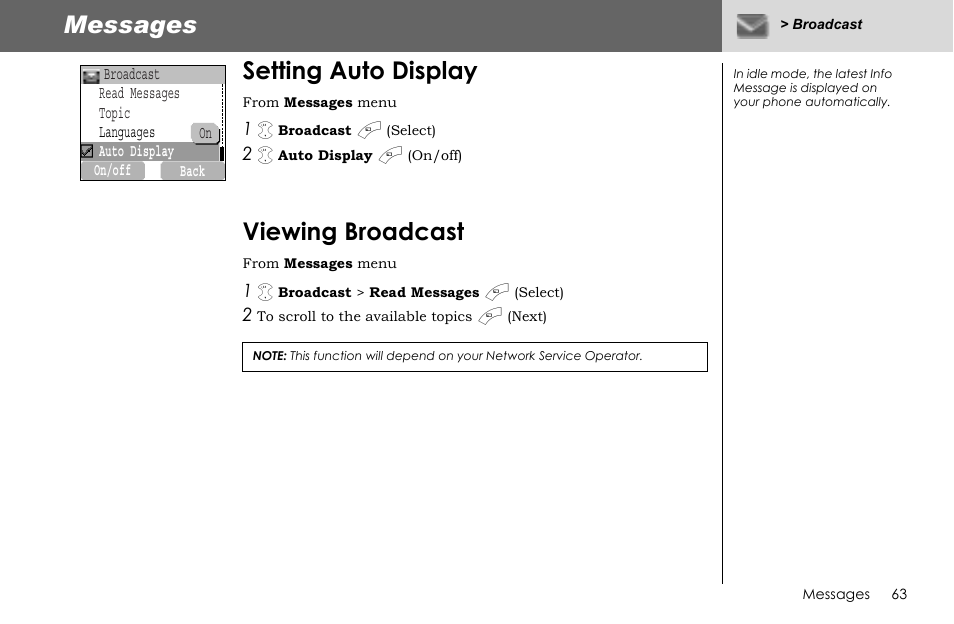
Task: Click 'From Messages menu' under Setting Auto Display
Action: point(319,102)
